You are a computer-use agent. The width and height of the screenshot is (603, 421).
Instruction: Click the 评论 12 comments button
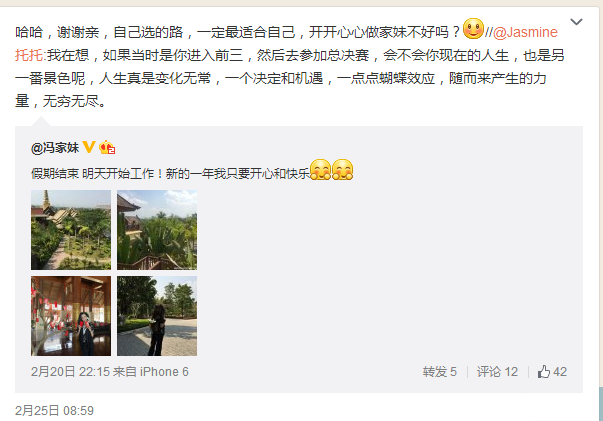pos(497,372)
